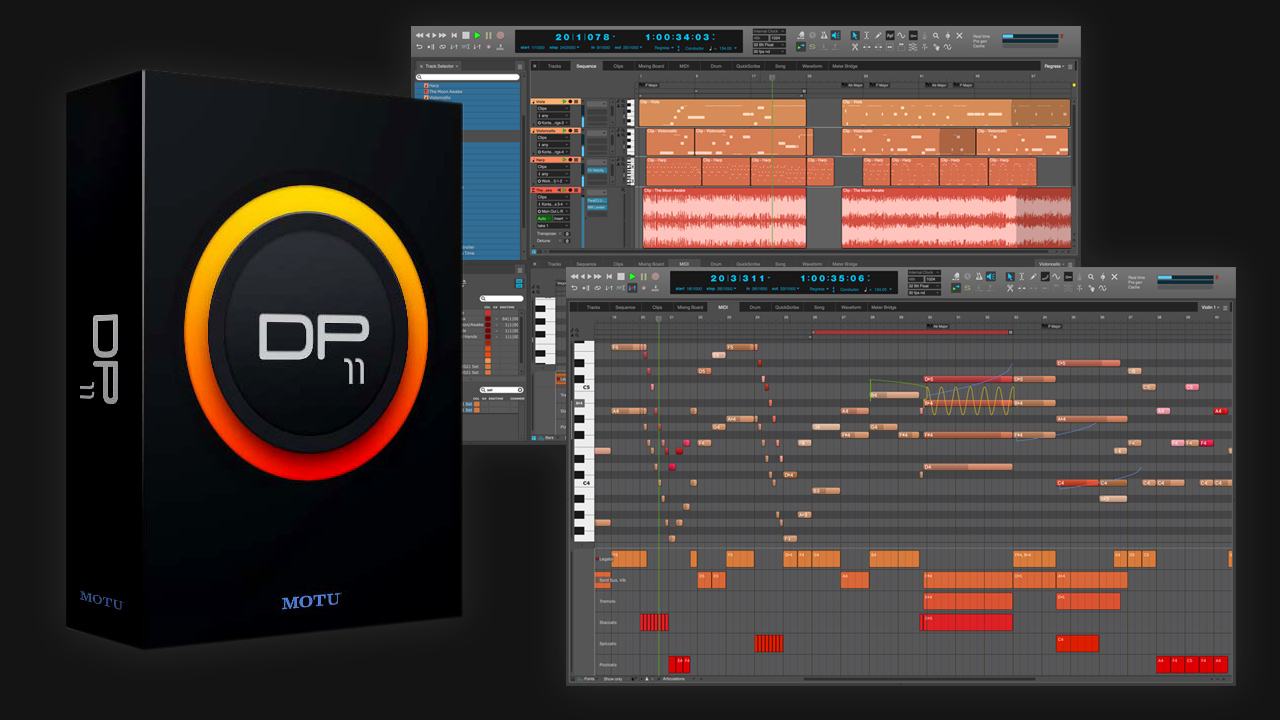This screenshot has width=1280, height=720.
Task: Switch to the Mixing Board tab in top window
Action: pos(651,66)
